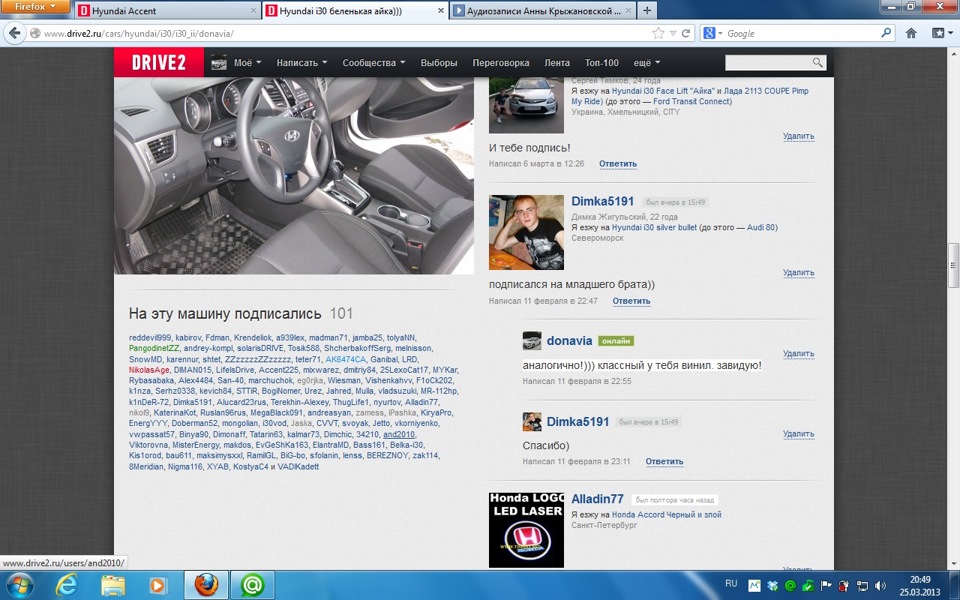Switch to the Аудиозаписи Анны Крыжановской tab
The width and height of the screenshot is (960, 600).
tap(542, 10)
